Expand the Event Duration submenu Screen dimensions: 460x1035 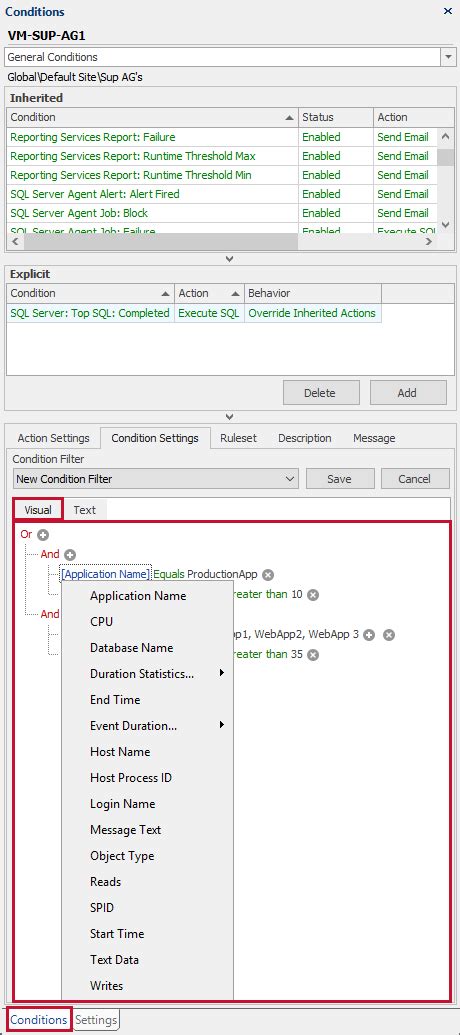tap(147, 726)
